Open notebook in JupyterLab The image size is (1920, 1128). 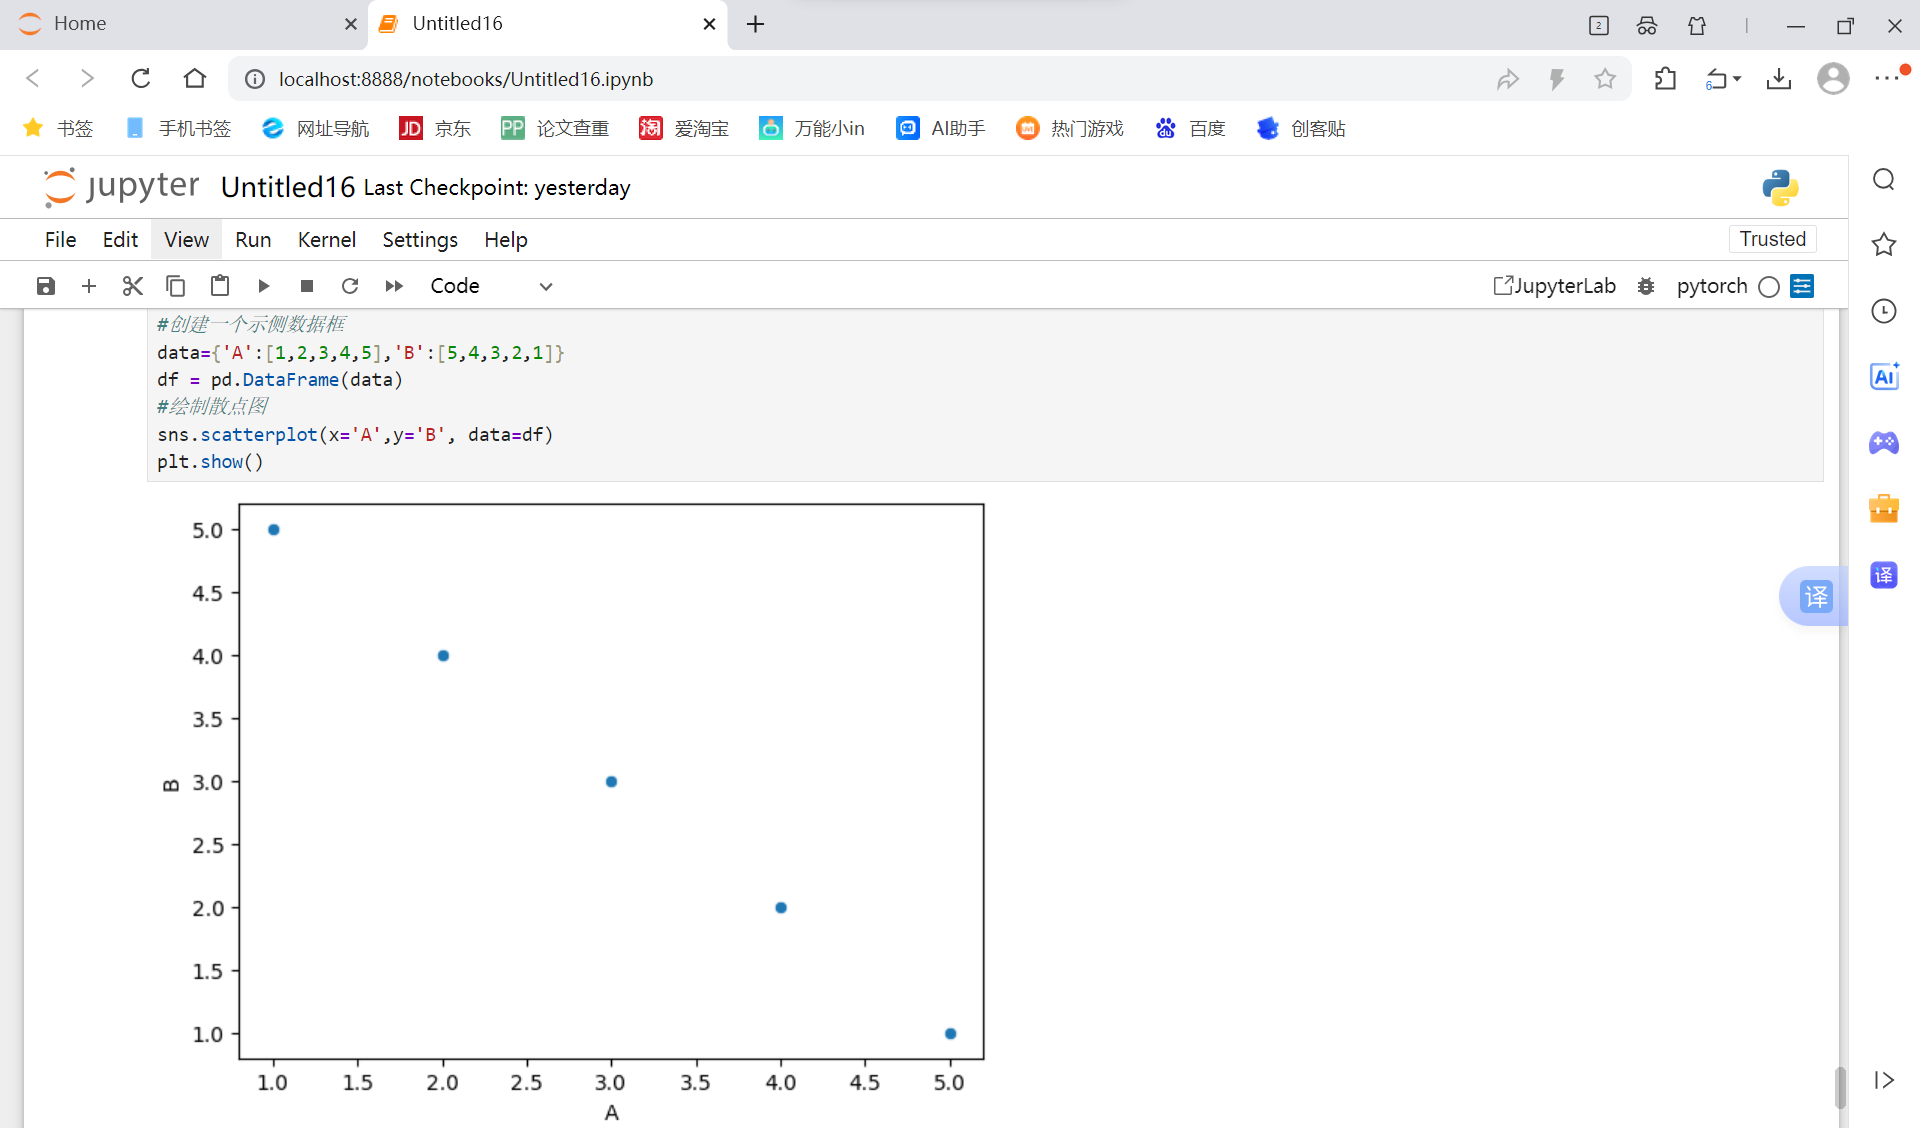point(1554,286)
